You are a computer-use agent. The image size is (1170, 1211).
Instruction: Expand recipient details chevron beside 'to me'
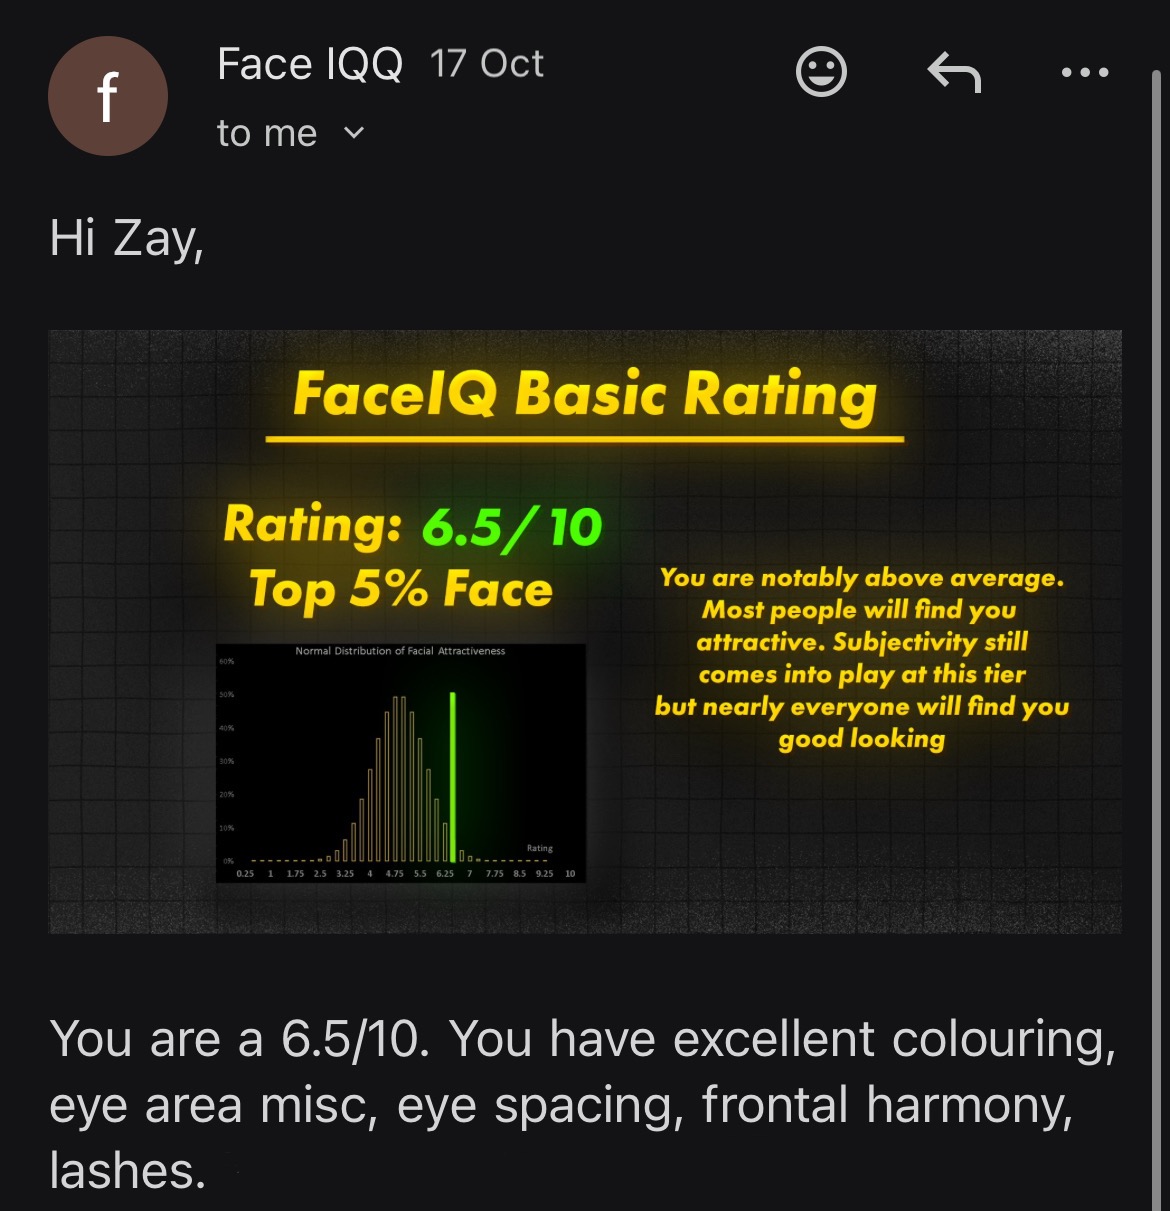354,133
